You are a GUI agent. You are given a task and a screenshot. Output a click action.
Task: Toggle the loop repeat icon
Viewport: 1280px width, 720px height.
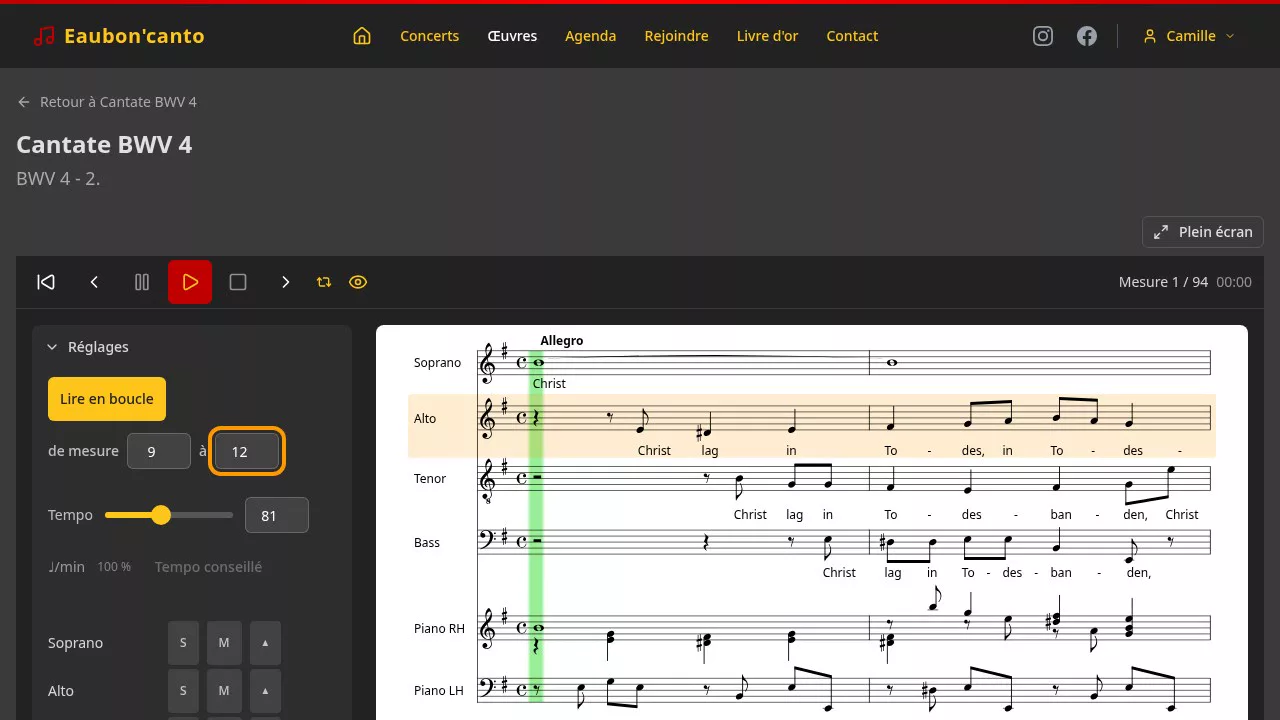pyautogui.click(x=324, y=282)
